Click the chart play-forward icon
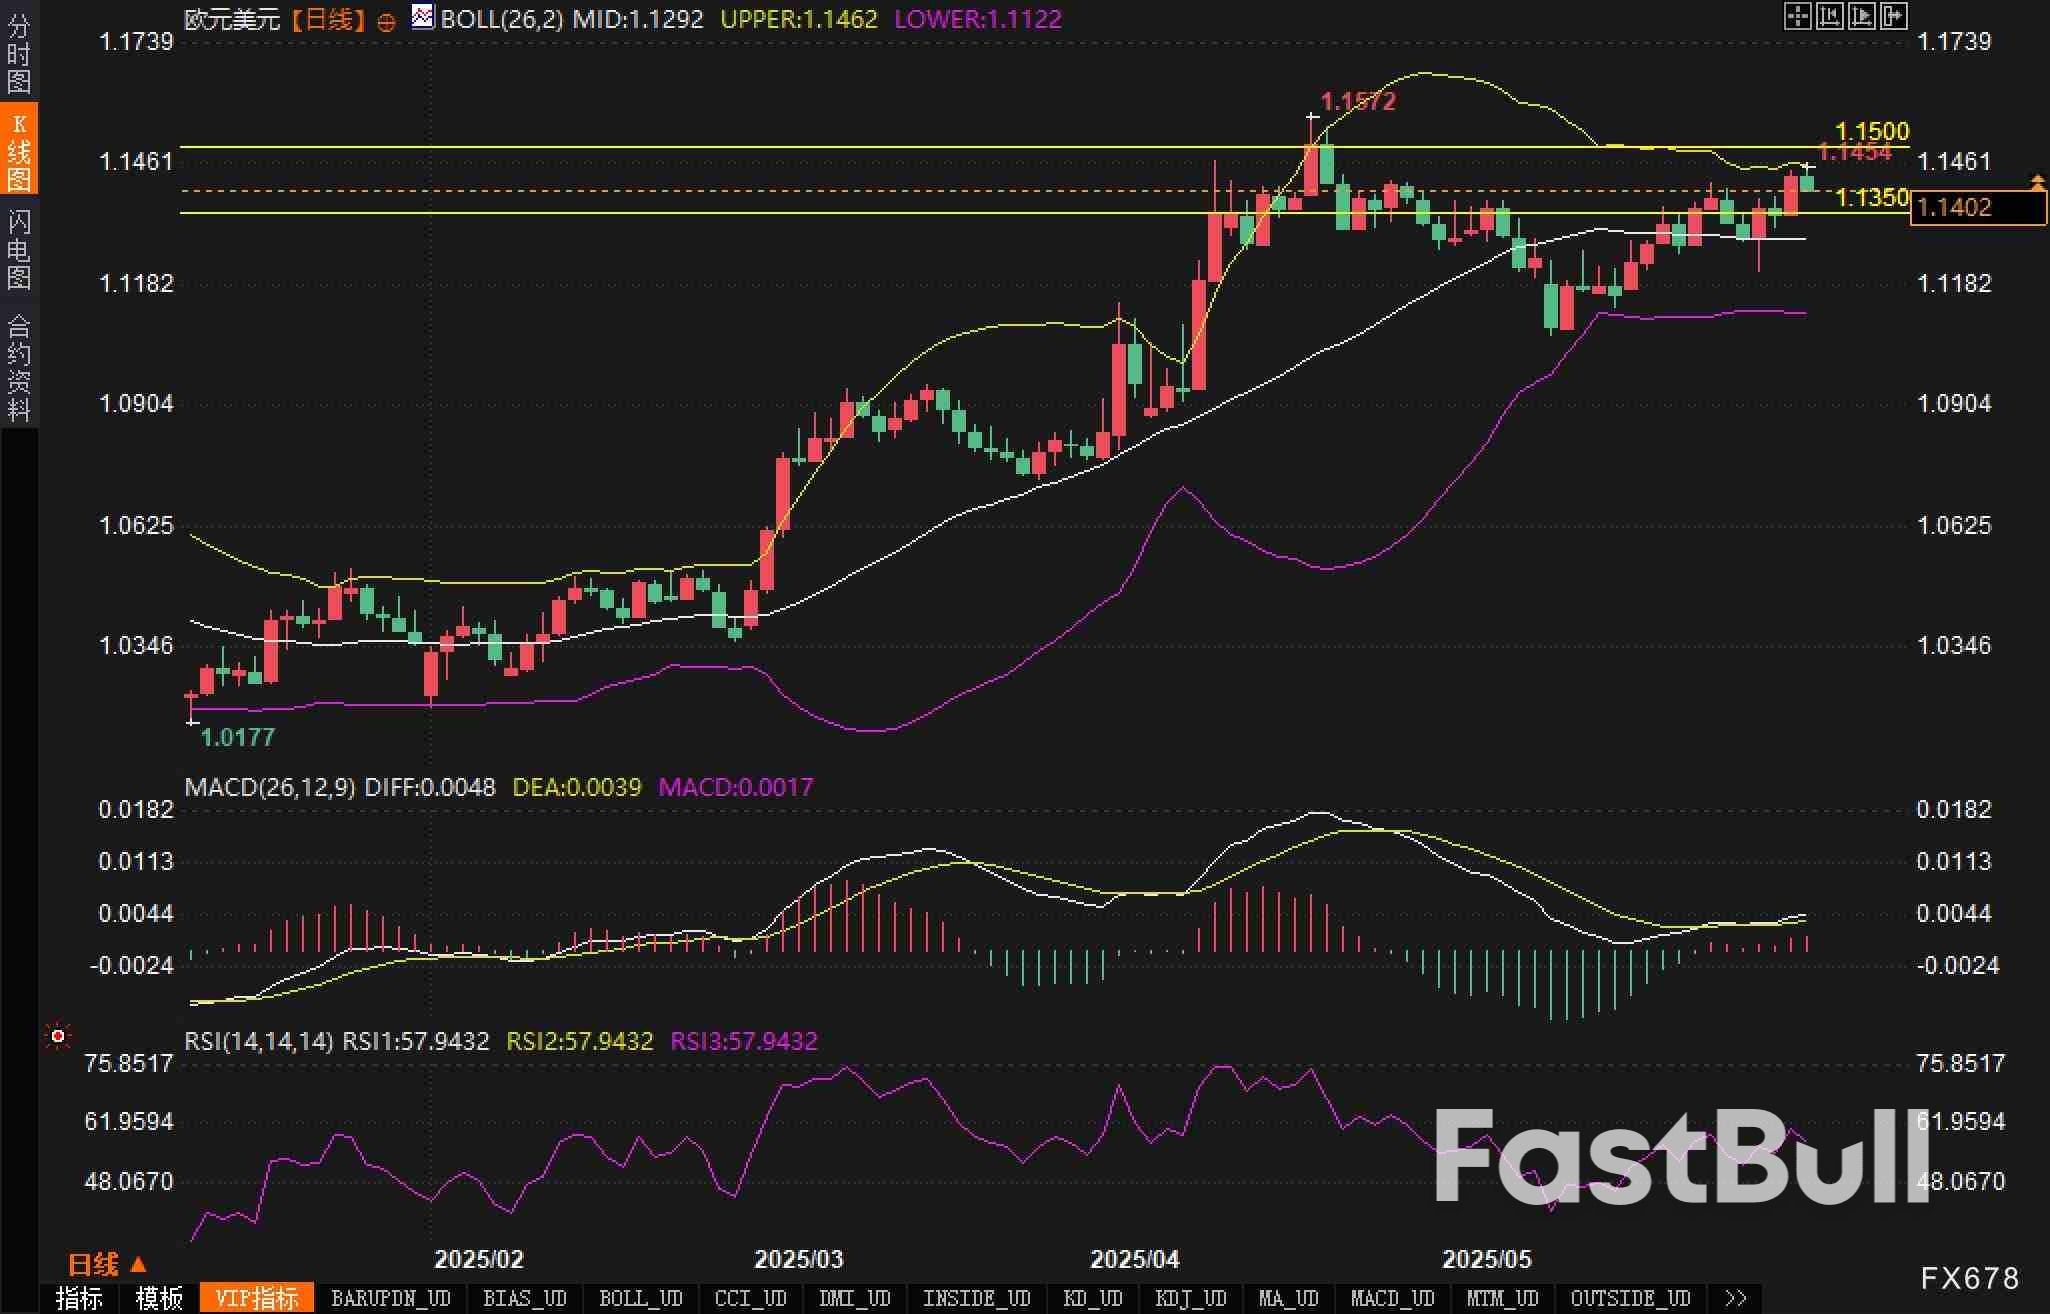The image size is (2050, 1314). pyautogui.click(x=1861, y=16)
